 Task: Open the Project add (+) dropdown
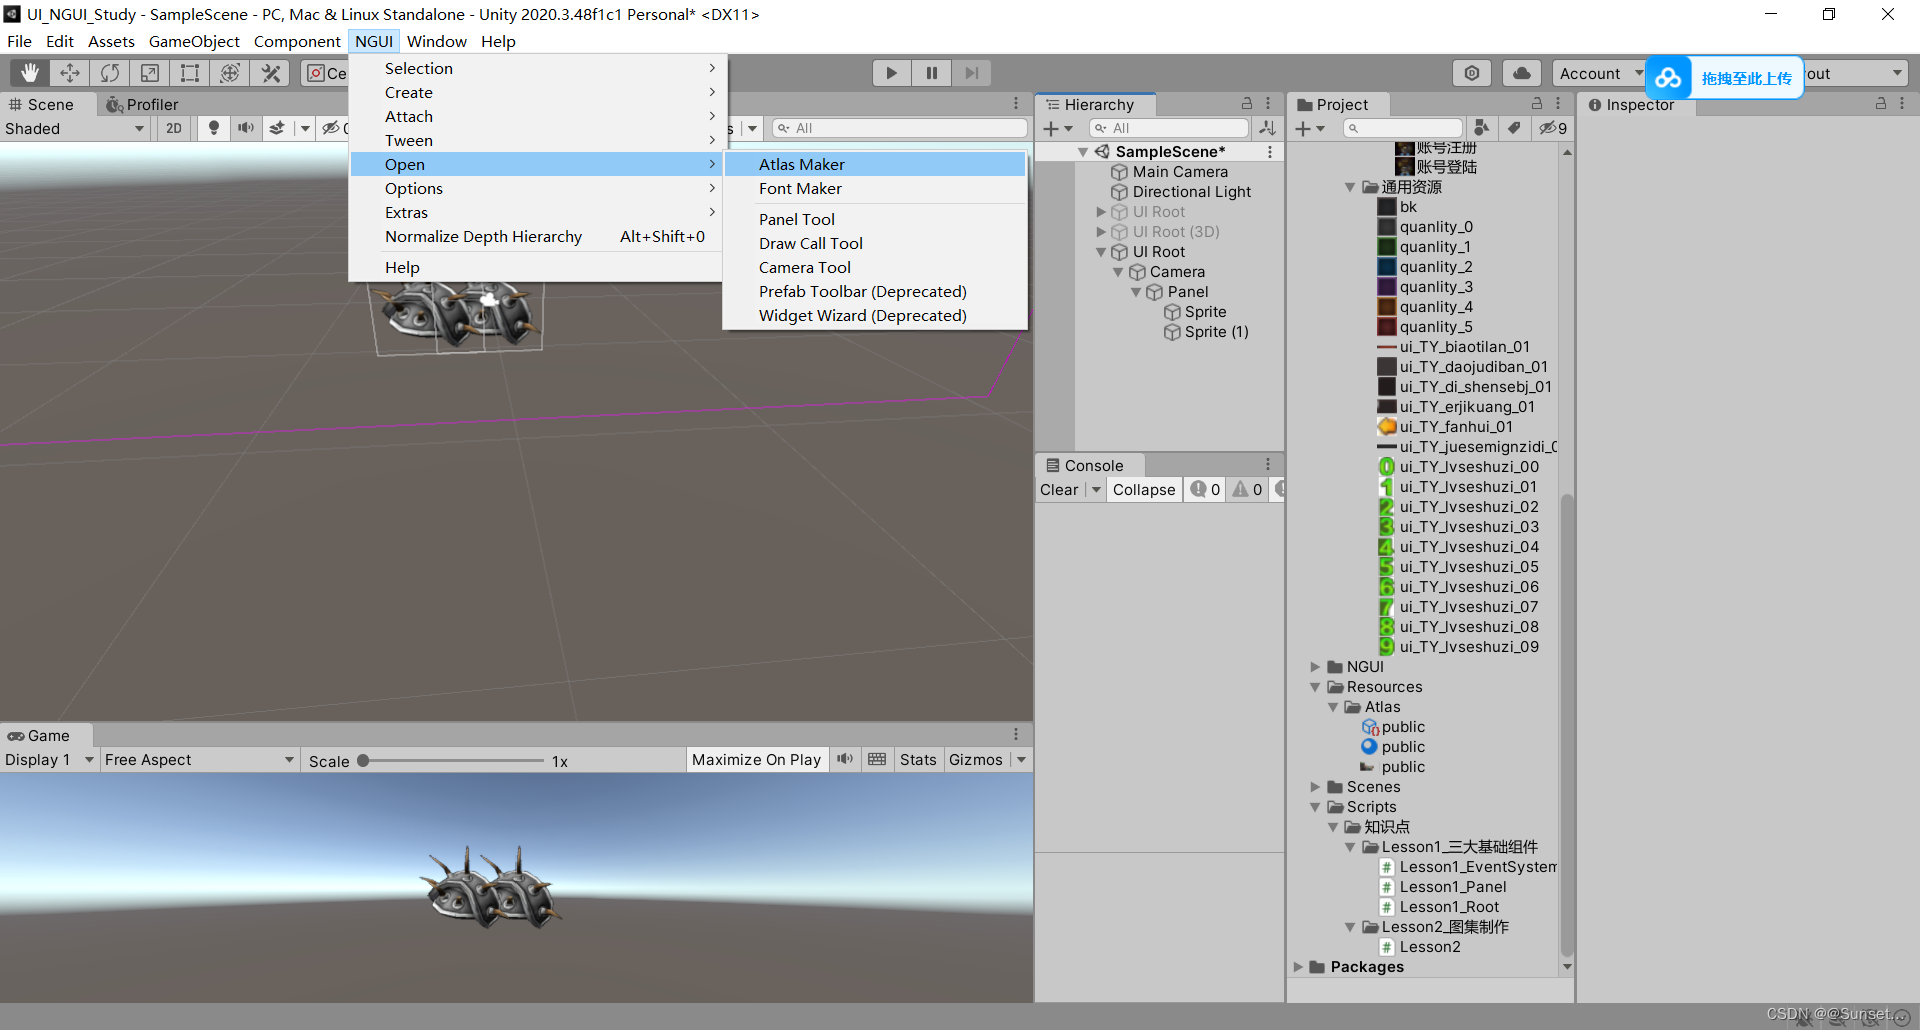tap(1309, 128)
